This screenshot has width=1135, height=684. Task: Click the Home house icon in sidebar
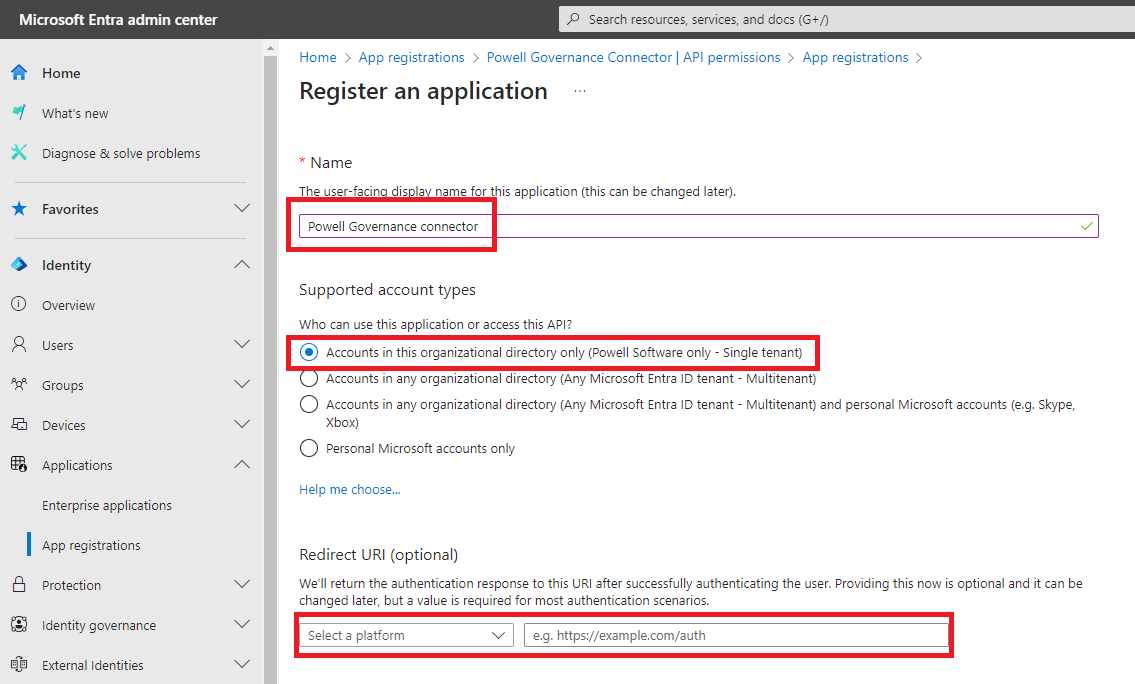coord(20,72)
